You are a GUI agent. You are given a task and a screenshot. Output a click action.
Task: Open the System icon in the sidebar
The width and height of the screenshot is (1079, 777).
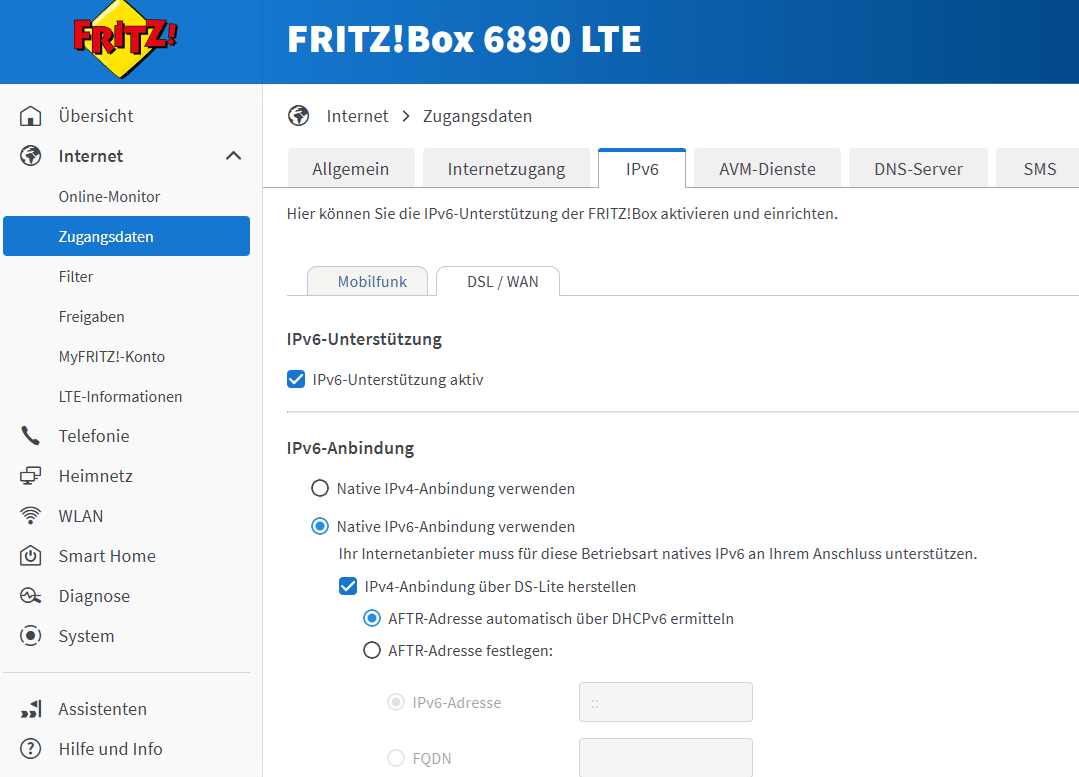(29, 635)
